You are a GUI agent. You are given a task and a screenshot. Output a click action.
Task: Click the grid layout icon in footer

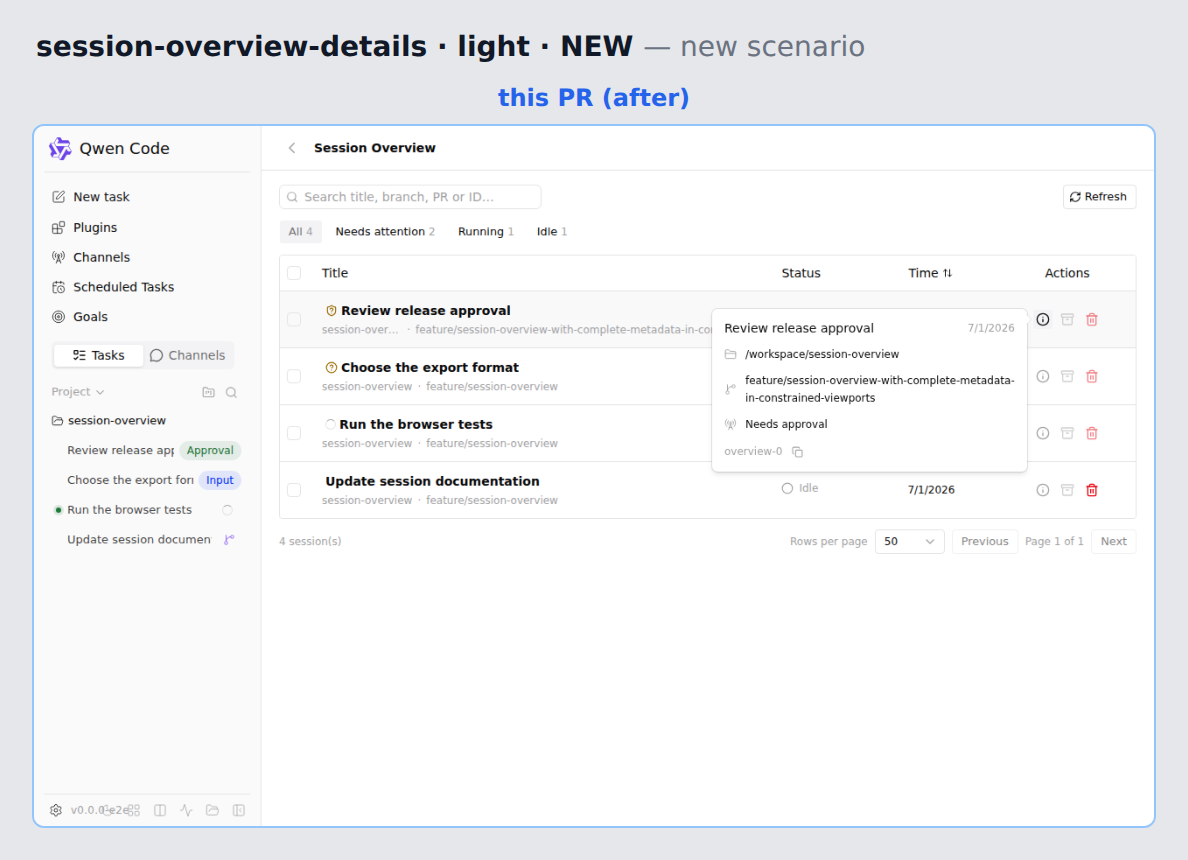coord(133,810)
